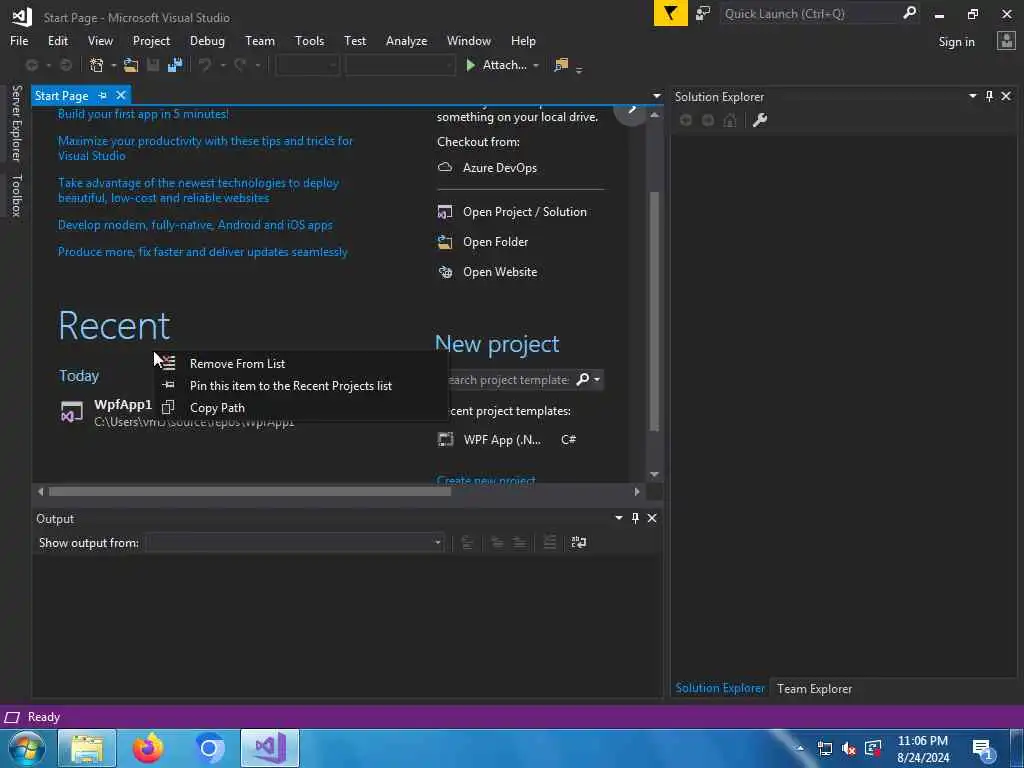
Task: Click the WpfApp1 solution icon in Recent
Action: [72, 412]
